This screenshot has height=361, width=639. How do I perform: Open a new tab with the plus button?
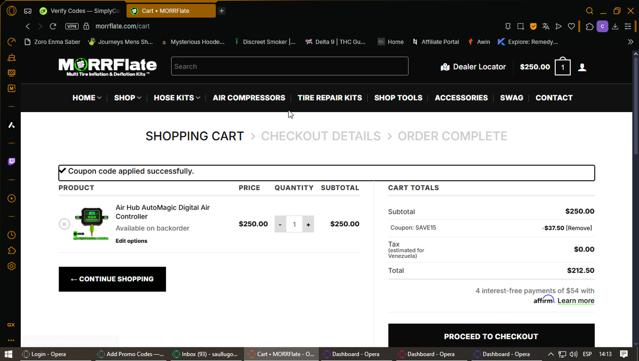click(222, 11)
